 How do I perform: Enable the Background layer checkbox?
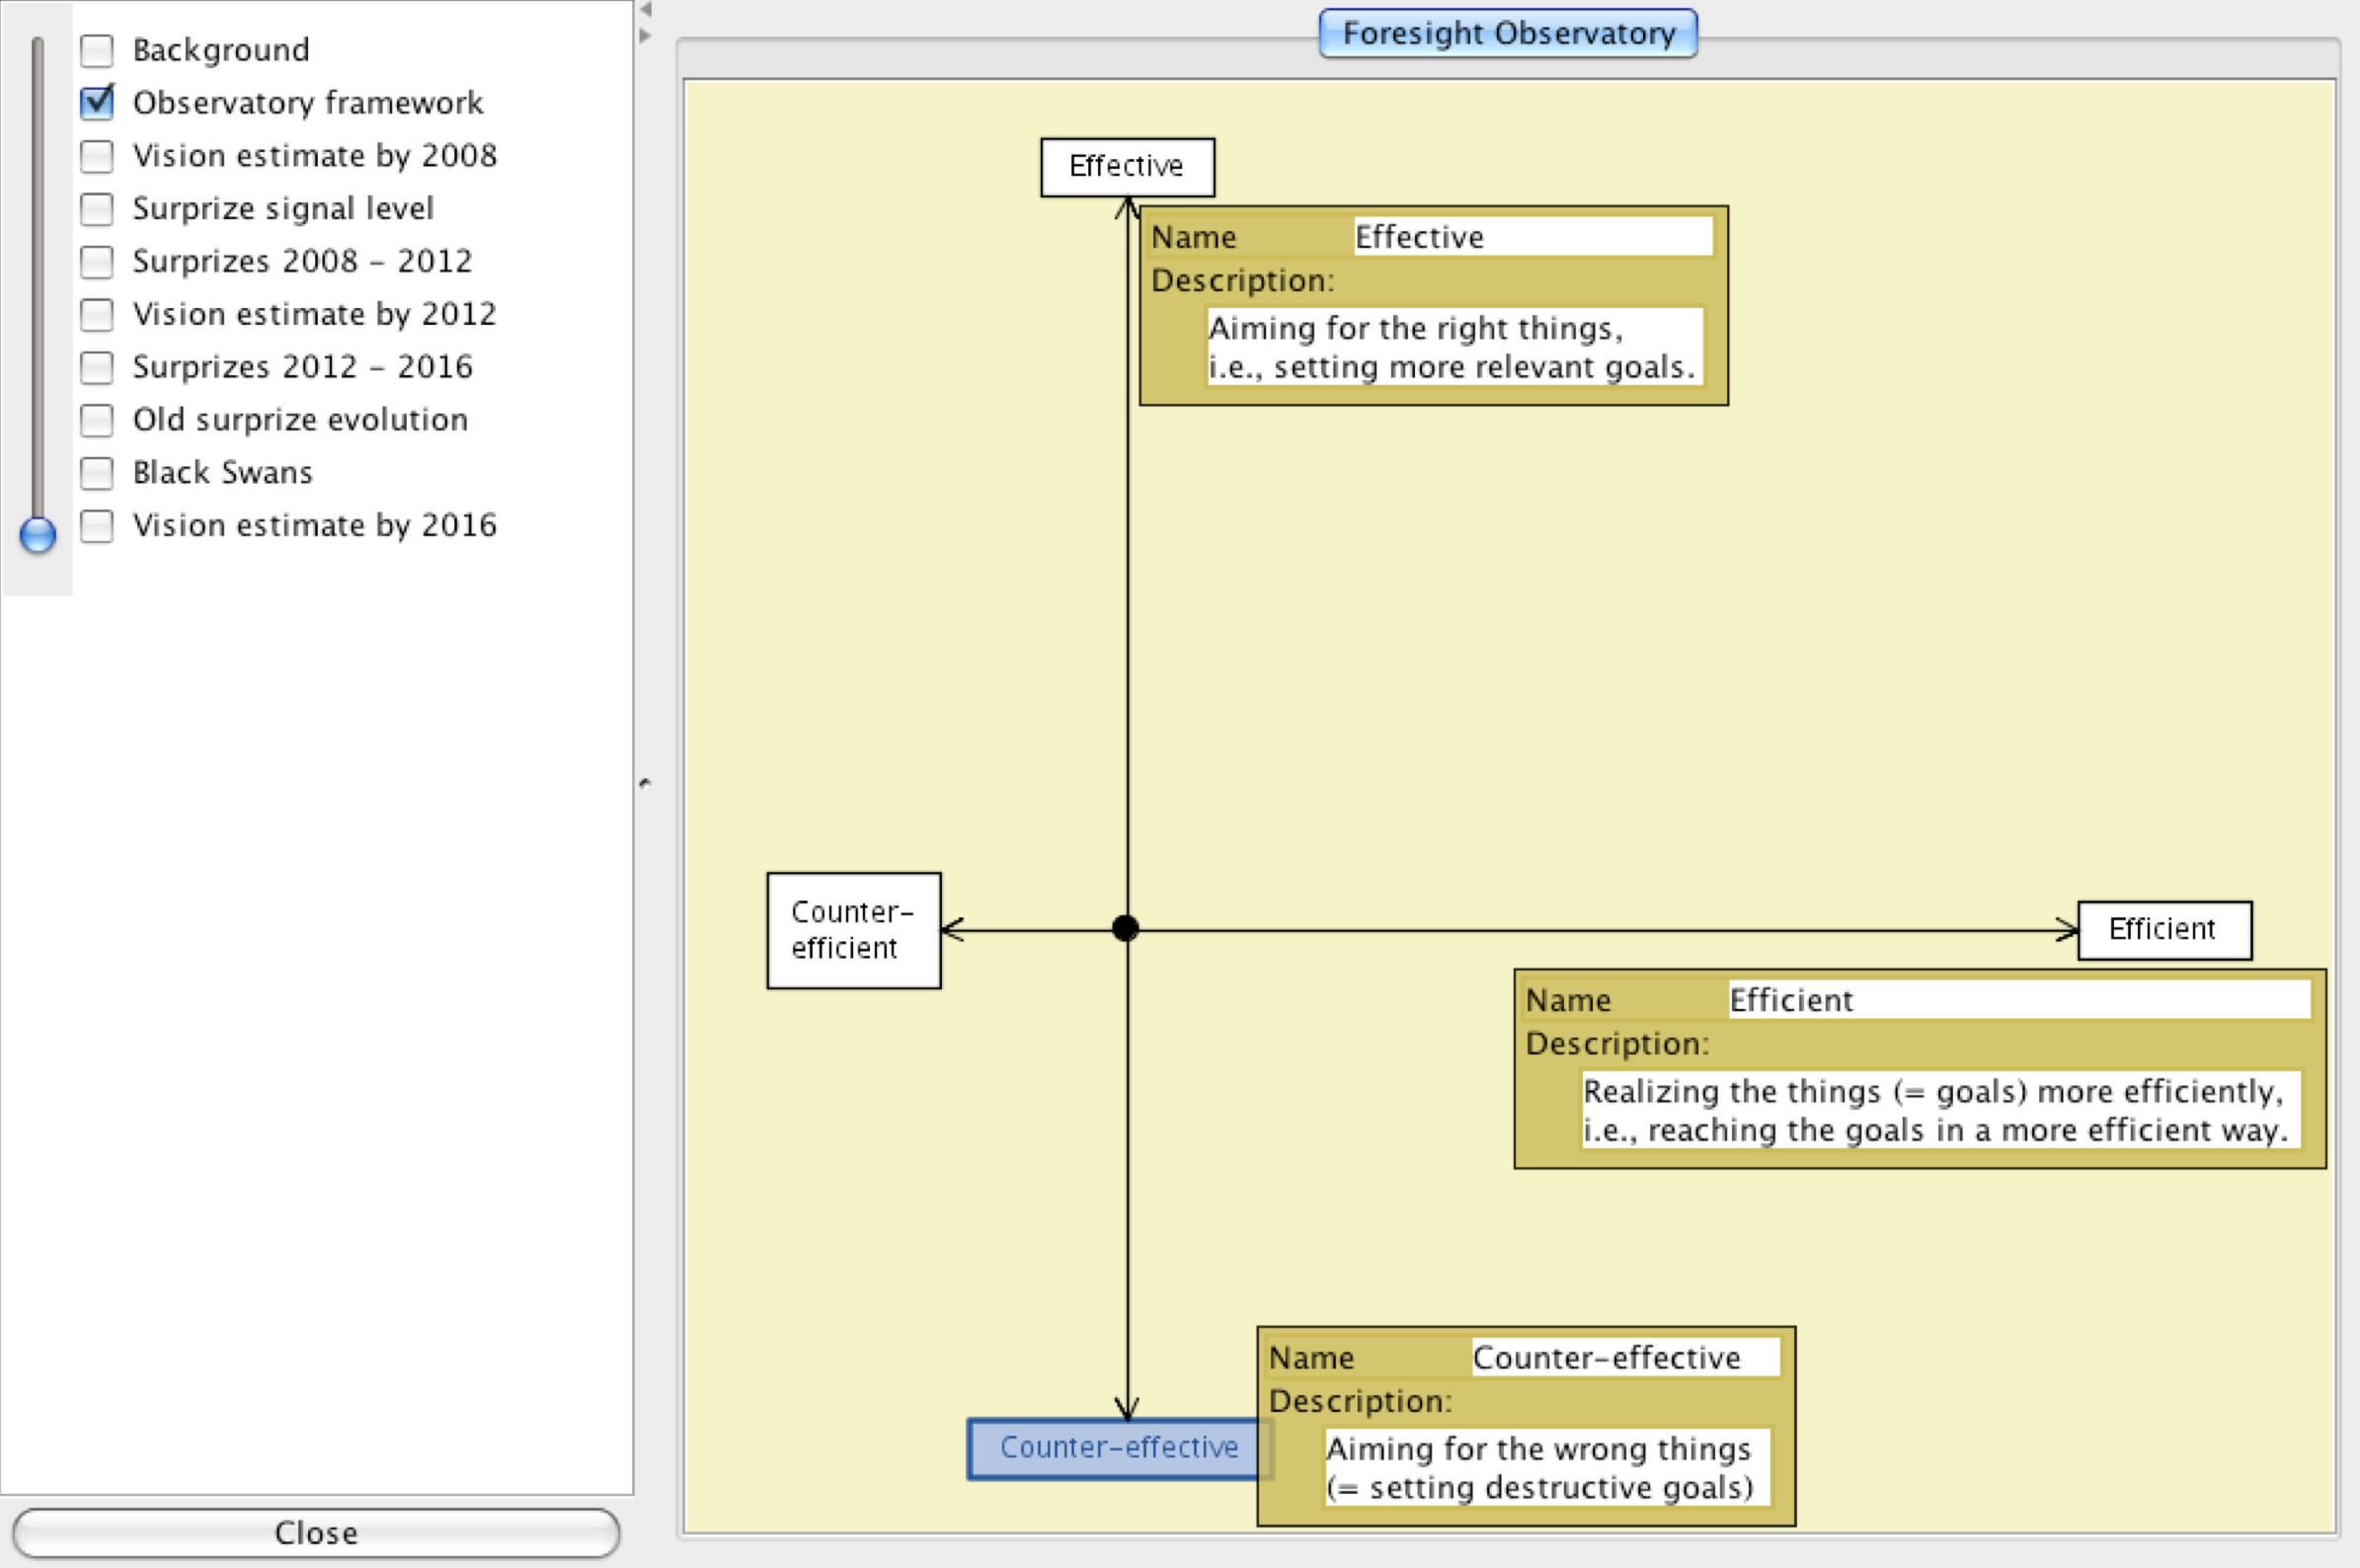97,50
